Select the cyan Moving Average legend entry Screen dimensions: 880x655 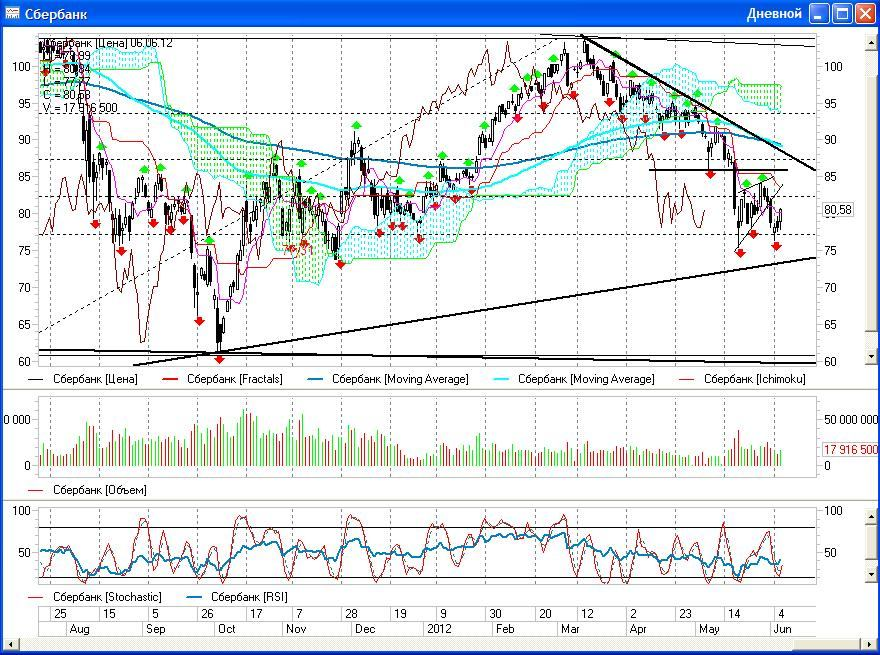(574, 379)
